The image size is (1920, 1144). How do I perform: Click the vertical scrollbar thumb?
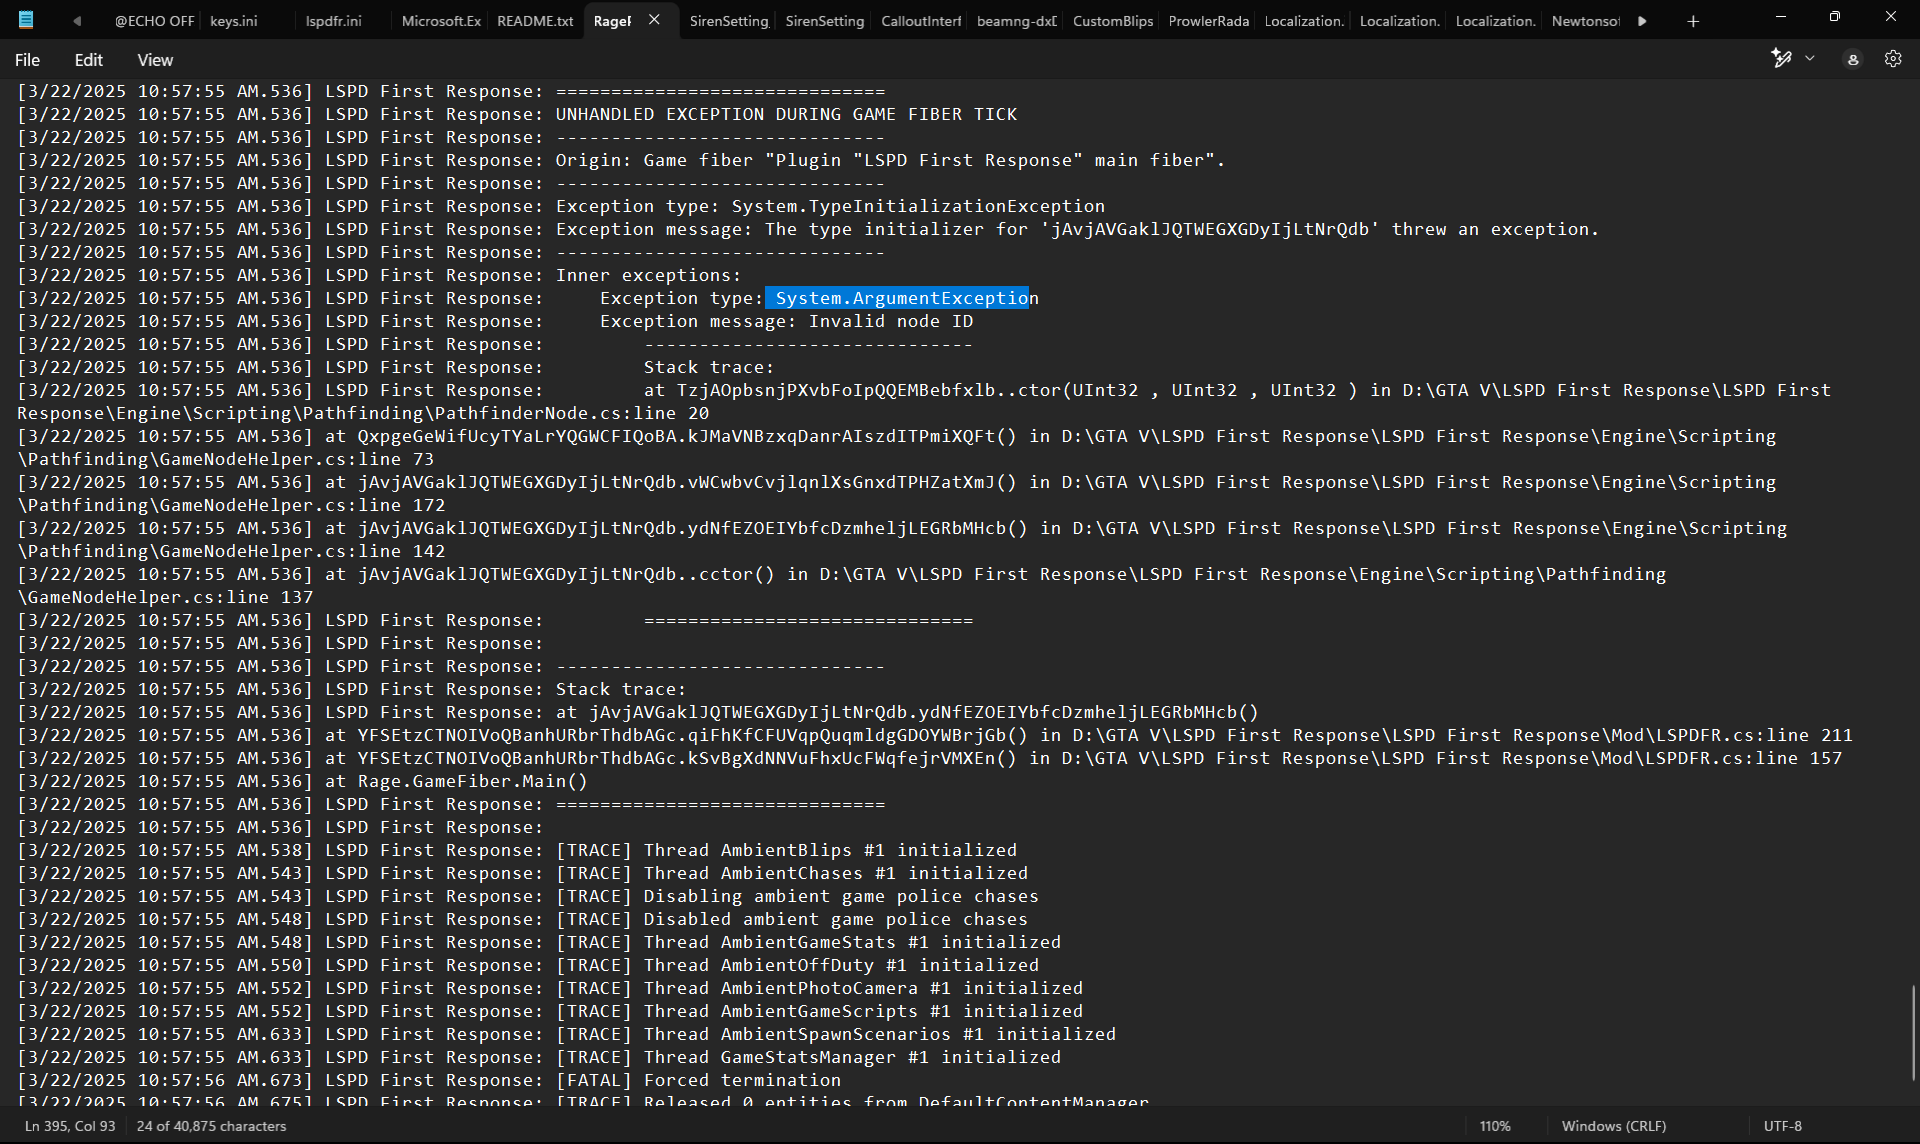[1913, 1033]
